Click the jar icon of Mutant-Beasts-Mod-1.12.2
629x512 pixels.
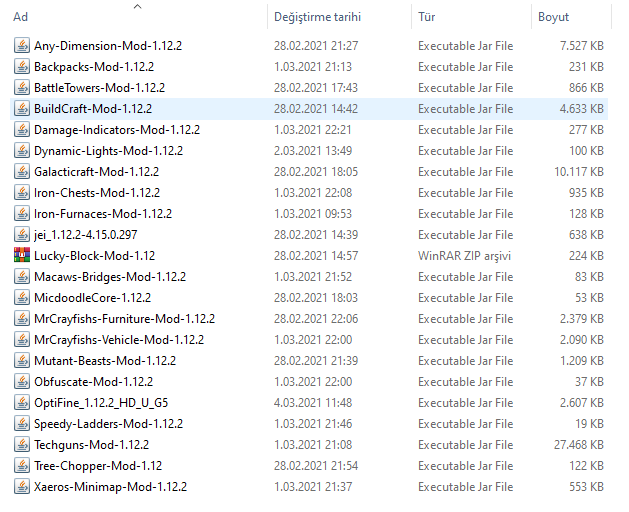[x=22, y=360]
